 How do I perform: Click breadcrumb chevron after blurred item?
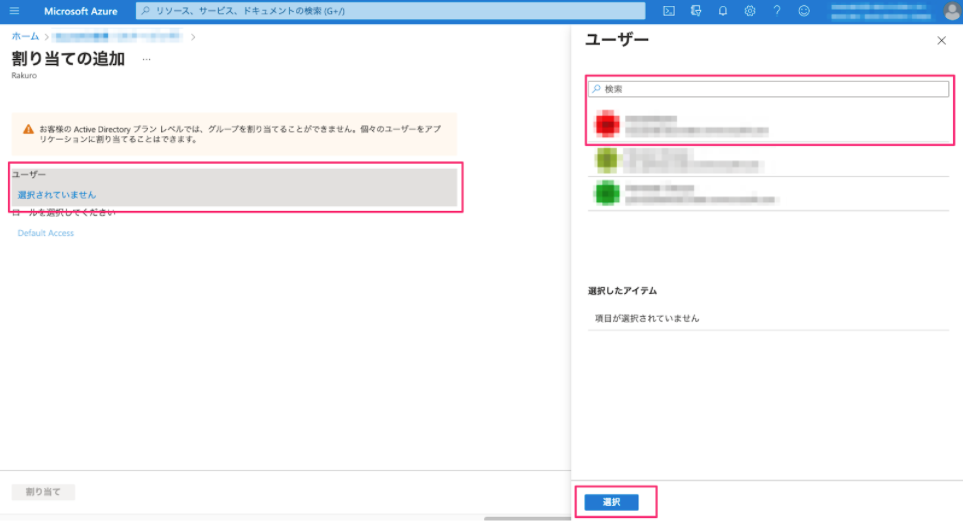click(193, 37)
